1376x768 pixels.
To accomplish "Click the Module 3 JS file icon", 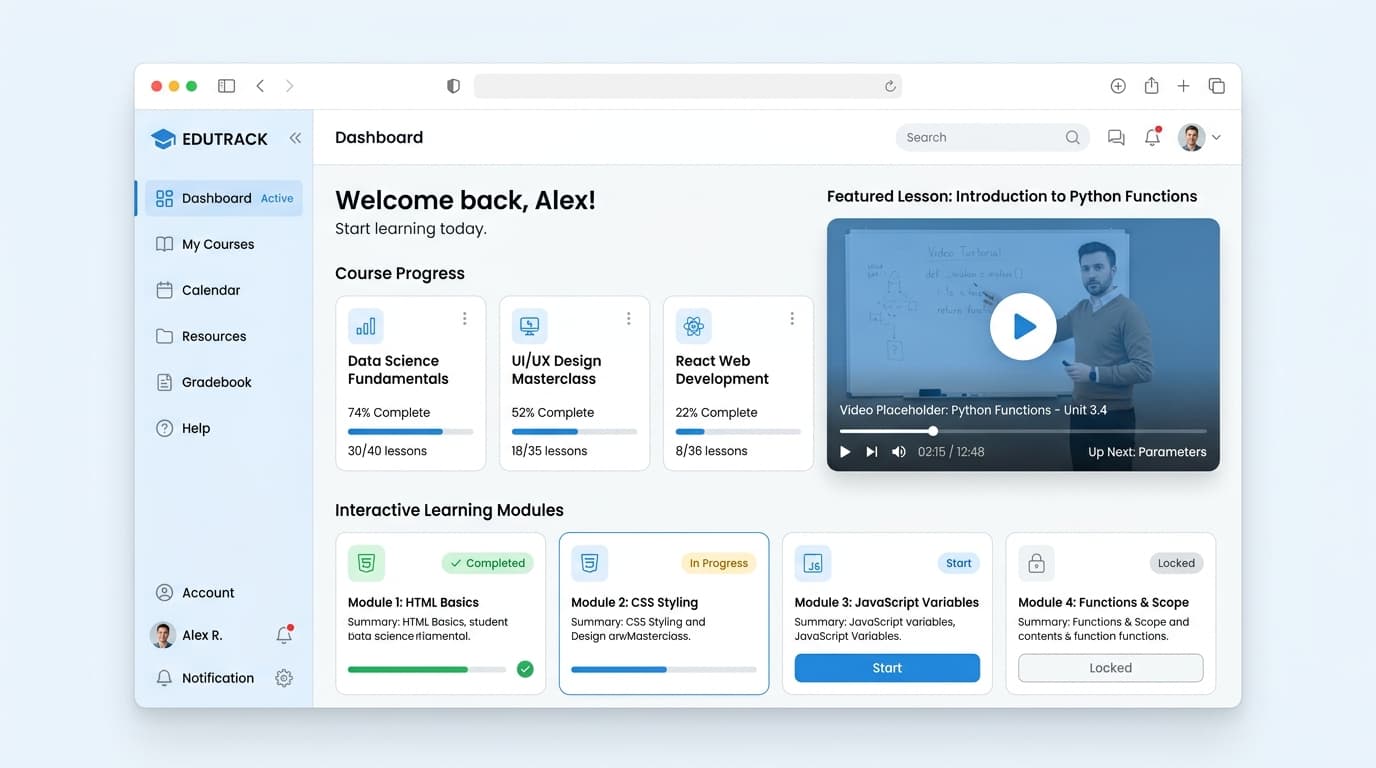I will tap(813, 564).
